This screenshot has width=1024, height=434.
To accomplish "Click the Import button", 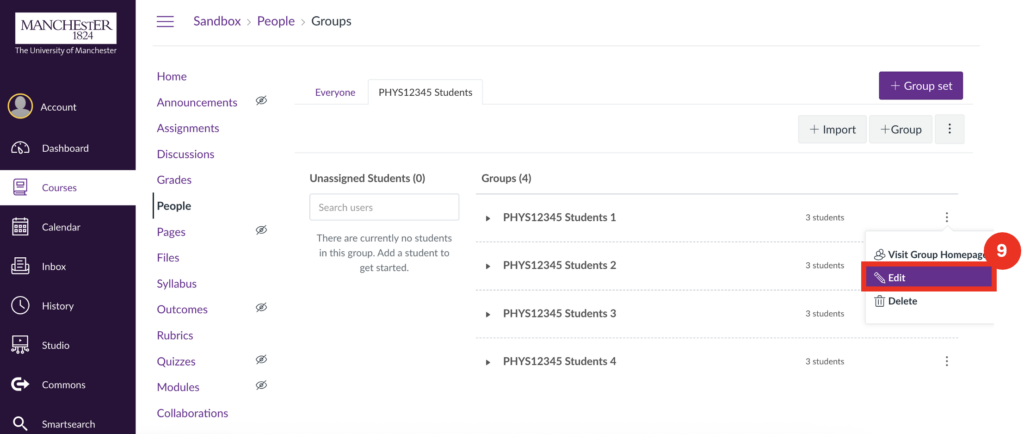I will click(x=832, y=129).
